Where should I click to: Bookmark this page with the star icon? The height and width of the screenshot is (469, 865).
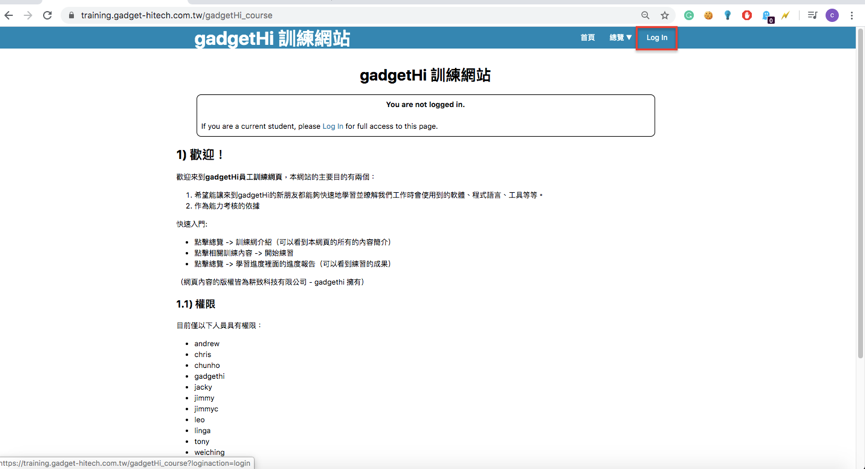pyautogui.click(x=665, y=15)
